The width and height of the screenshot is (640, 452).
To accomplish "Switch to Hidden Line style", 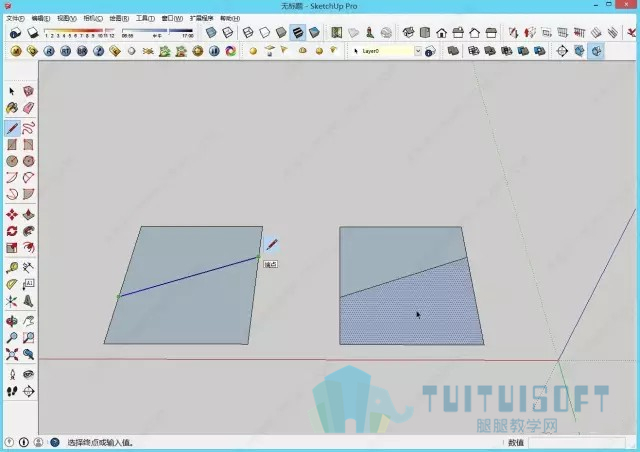I will click(264, 33).
